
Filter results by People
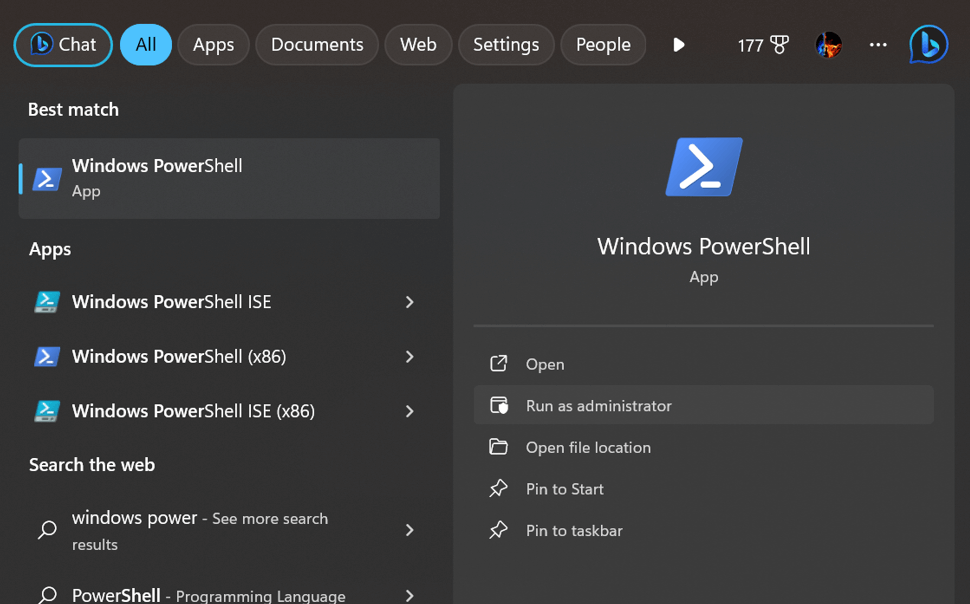coord(603,45)
